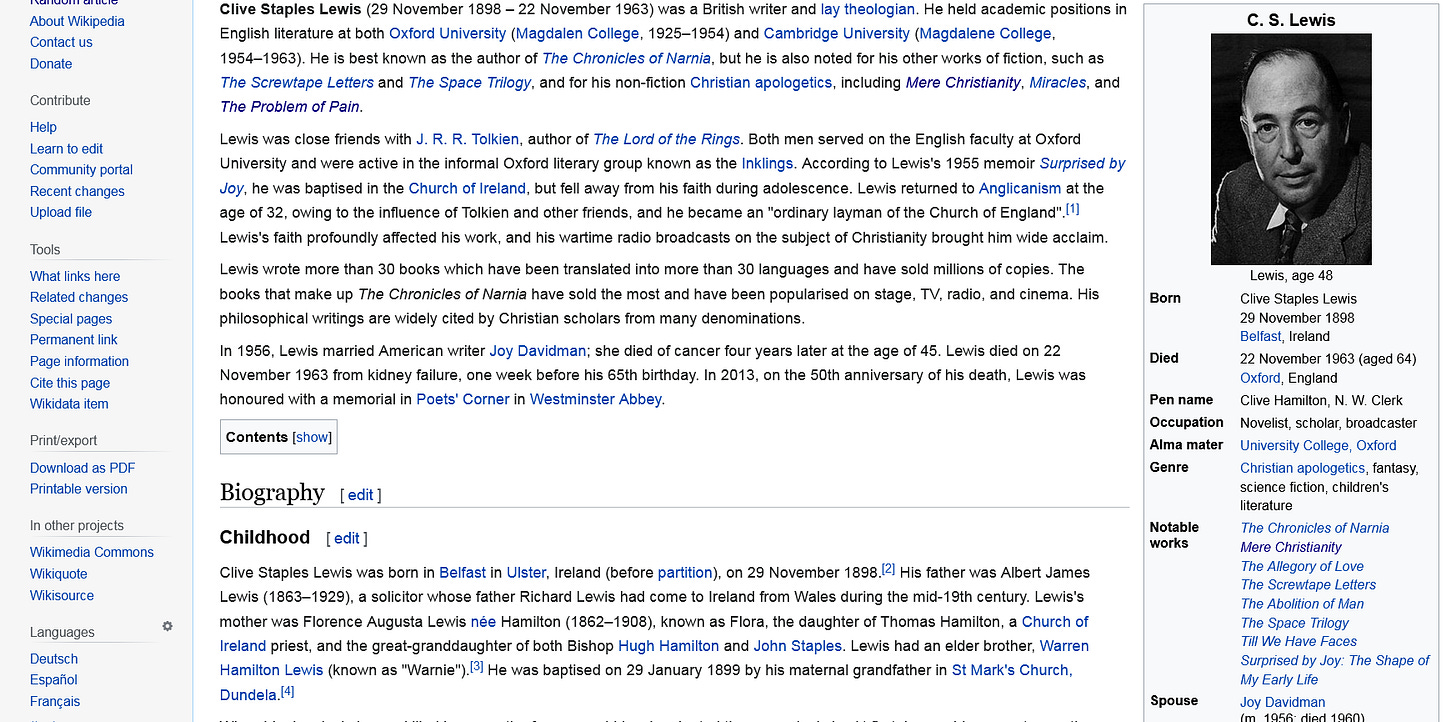Open What links here tool
1456x722 pixels.
[75, 276]
